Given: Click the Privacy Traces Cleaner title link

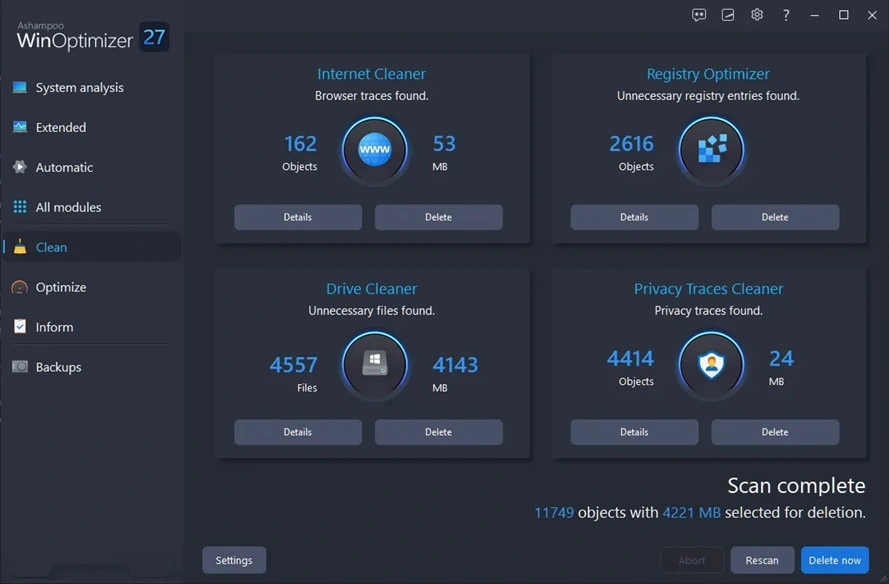Looking at the screenshot, I should (708, 289).
